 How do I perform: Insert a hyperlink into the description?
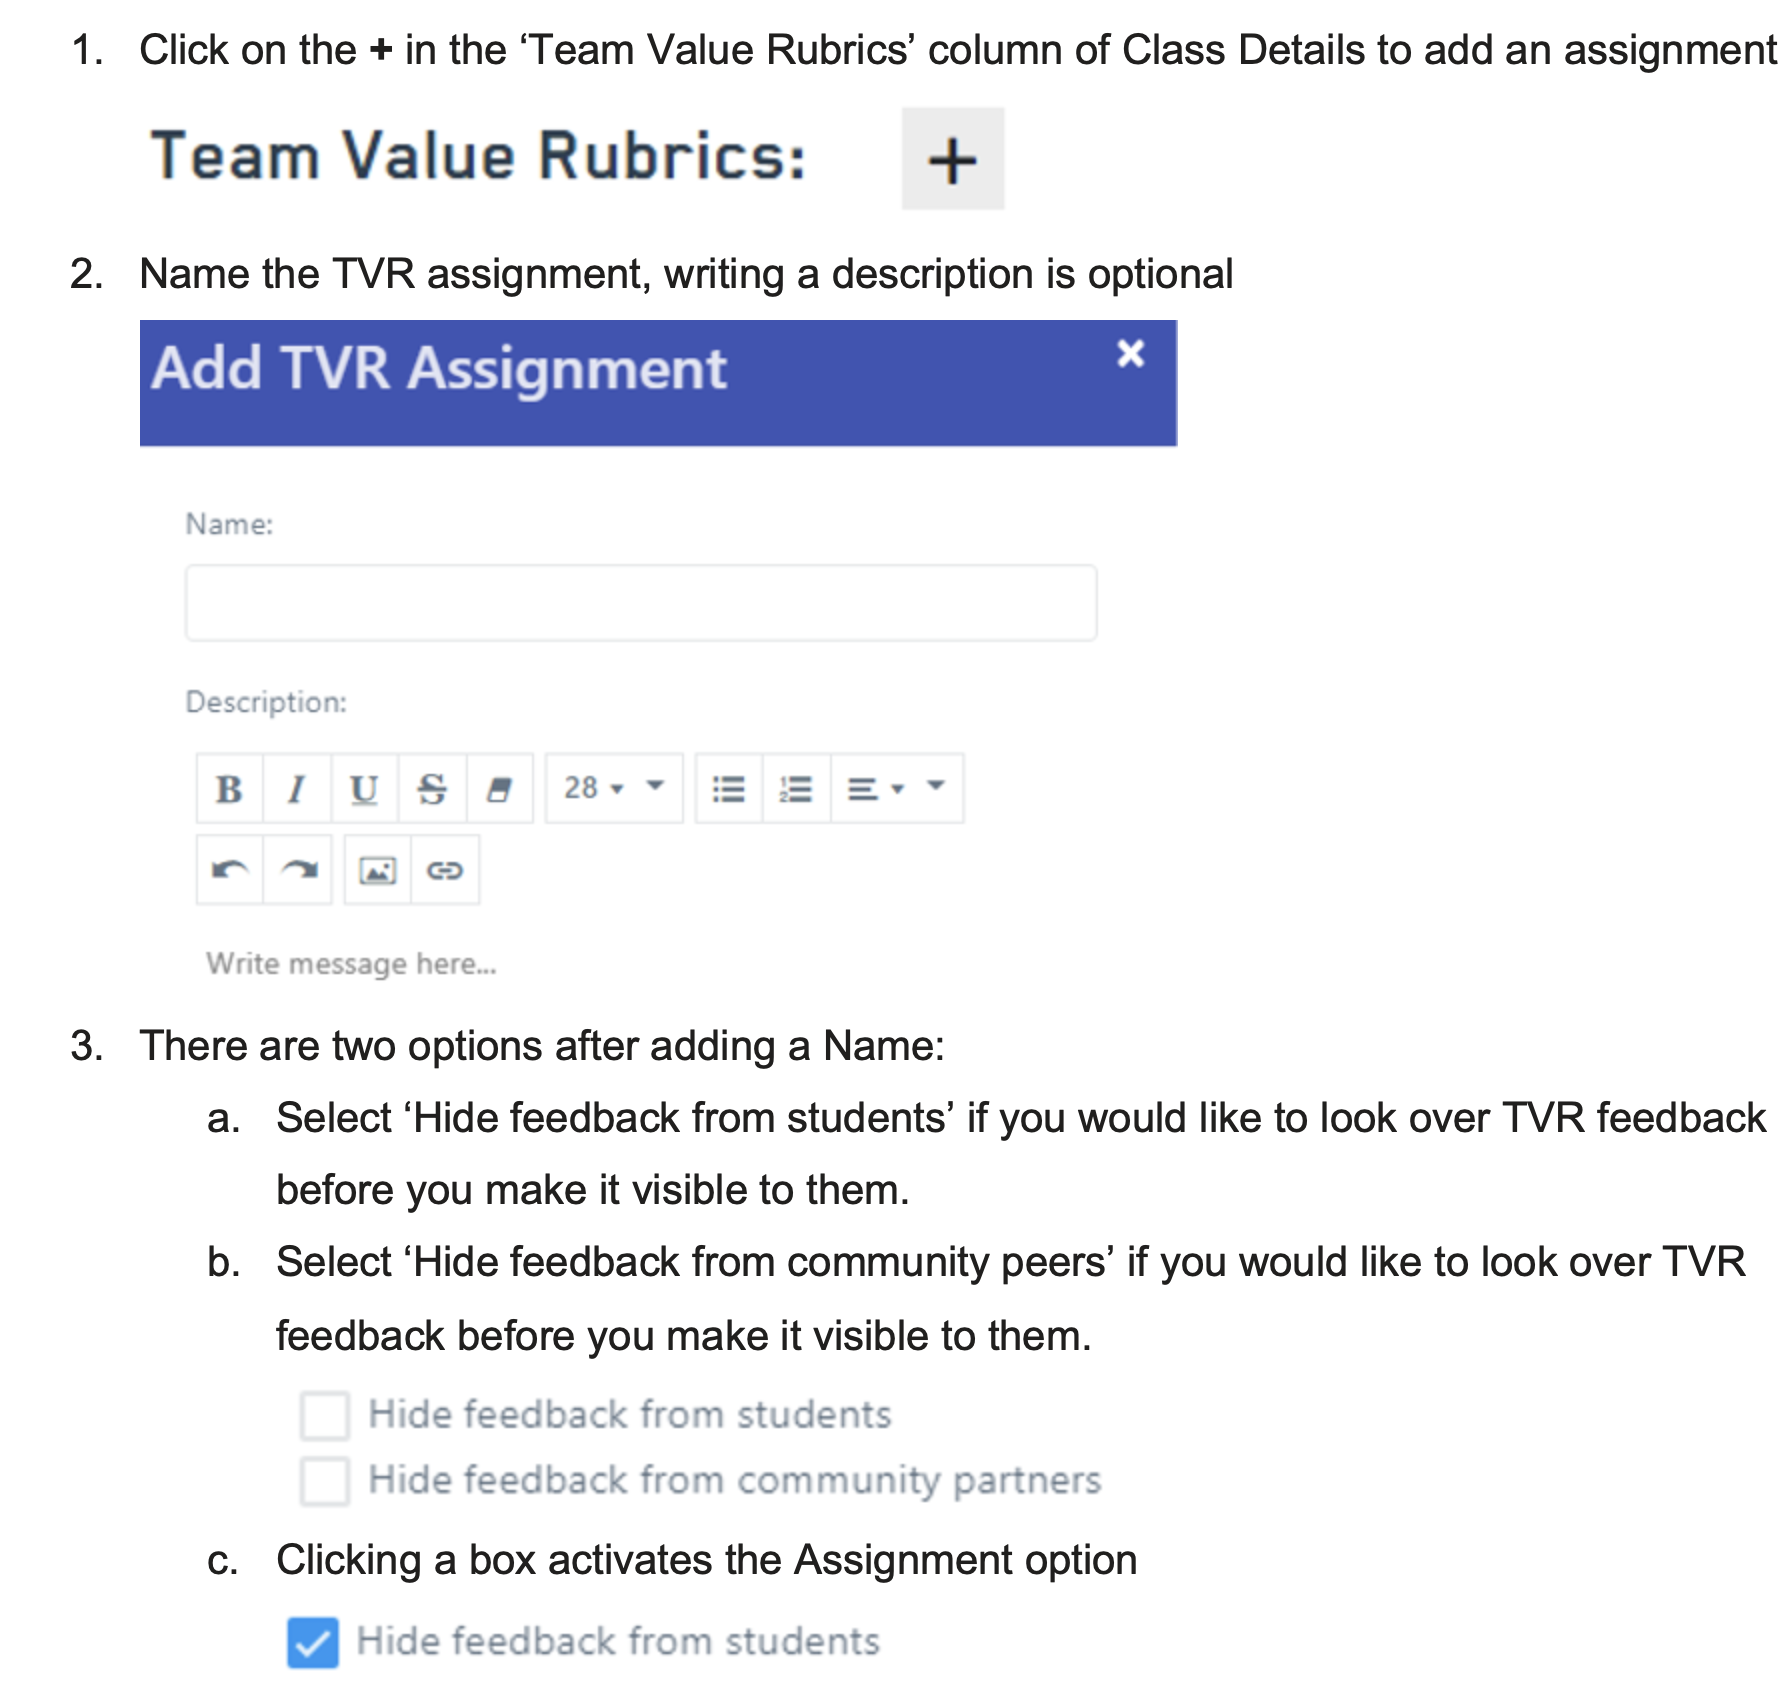click(x=445, y=871)
